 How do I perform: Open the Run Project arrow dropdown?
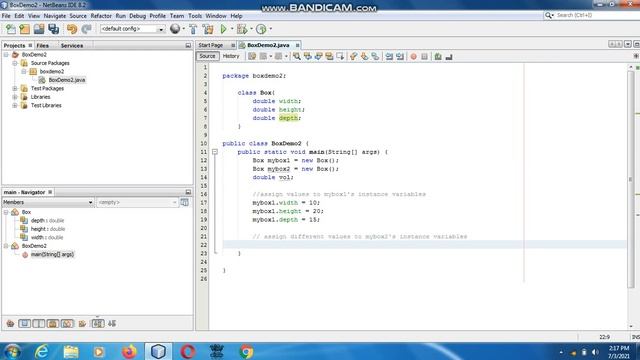pos(231,29)
